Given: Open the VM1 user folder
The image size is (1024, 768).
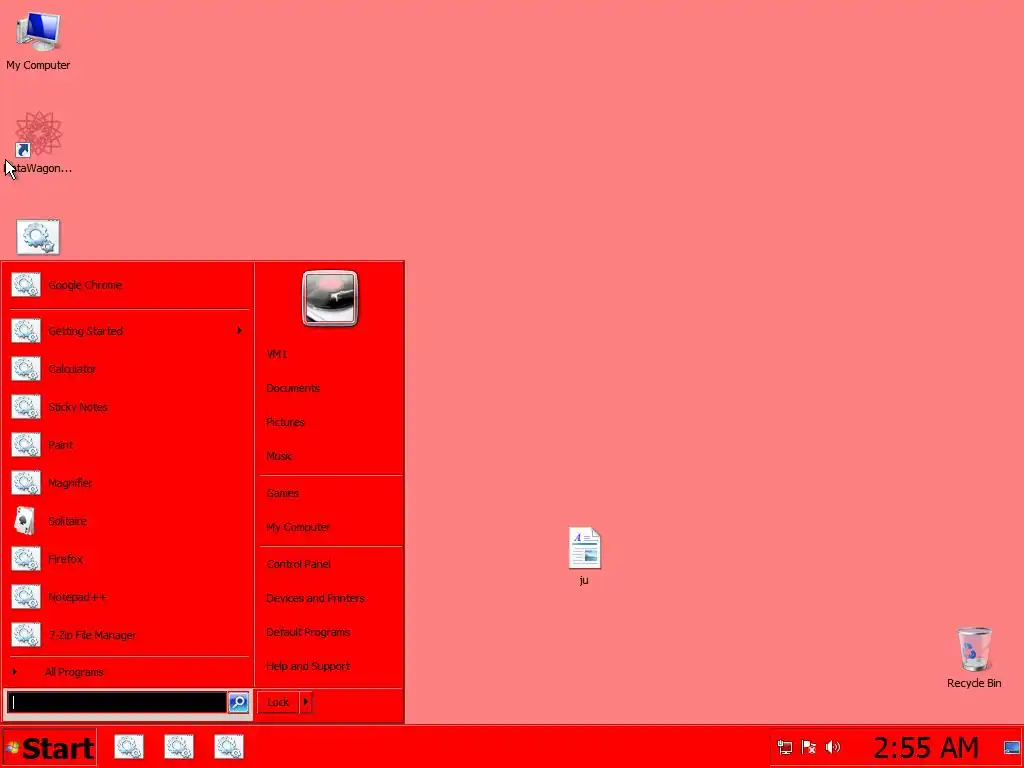Looking at the screenshot, I should point(331,354).
